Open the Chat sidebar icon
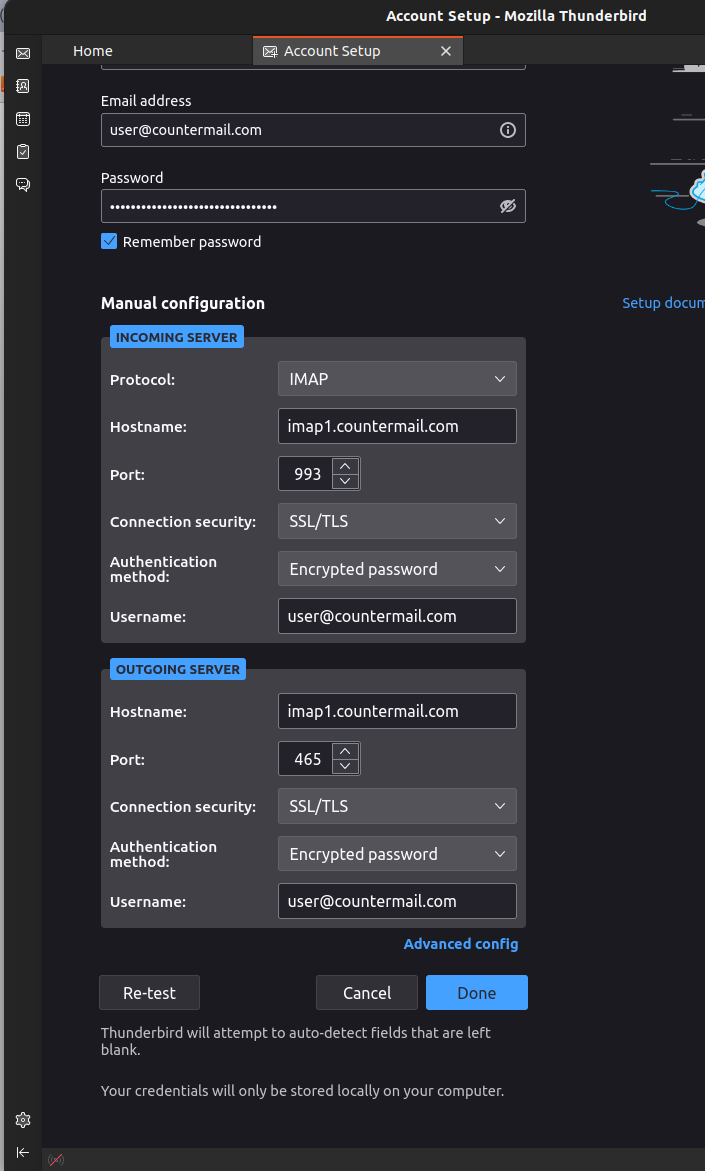The height and width of the screenshot is (1171, 705). pos(23,185)
